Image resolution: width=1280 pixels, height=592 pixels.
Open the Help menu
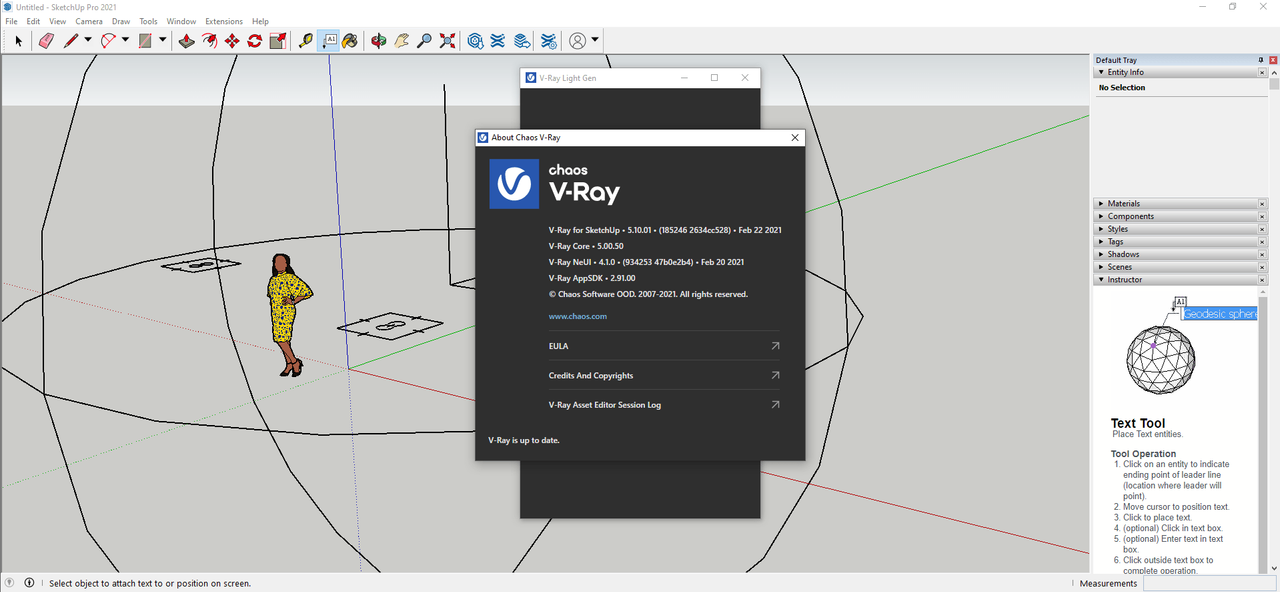coord(260,21)
